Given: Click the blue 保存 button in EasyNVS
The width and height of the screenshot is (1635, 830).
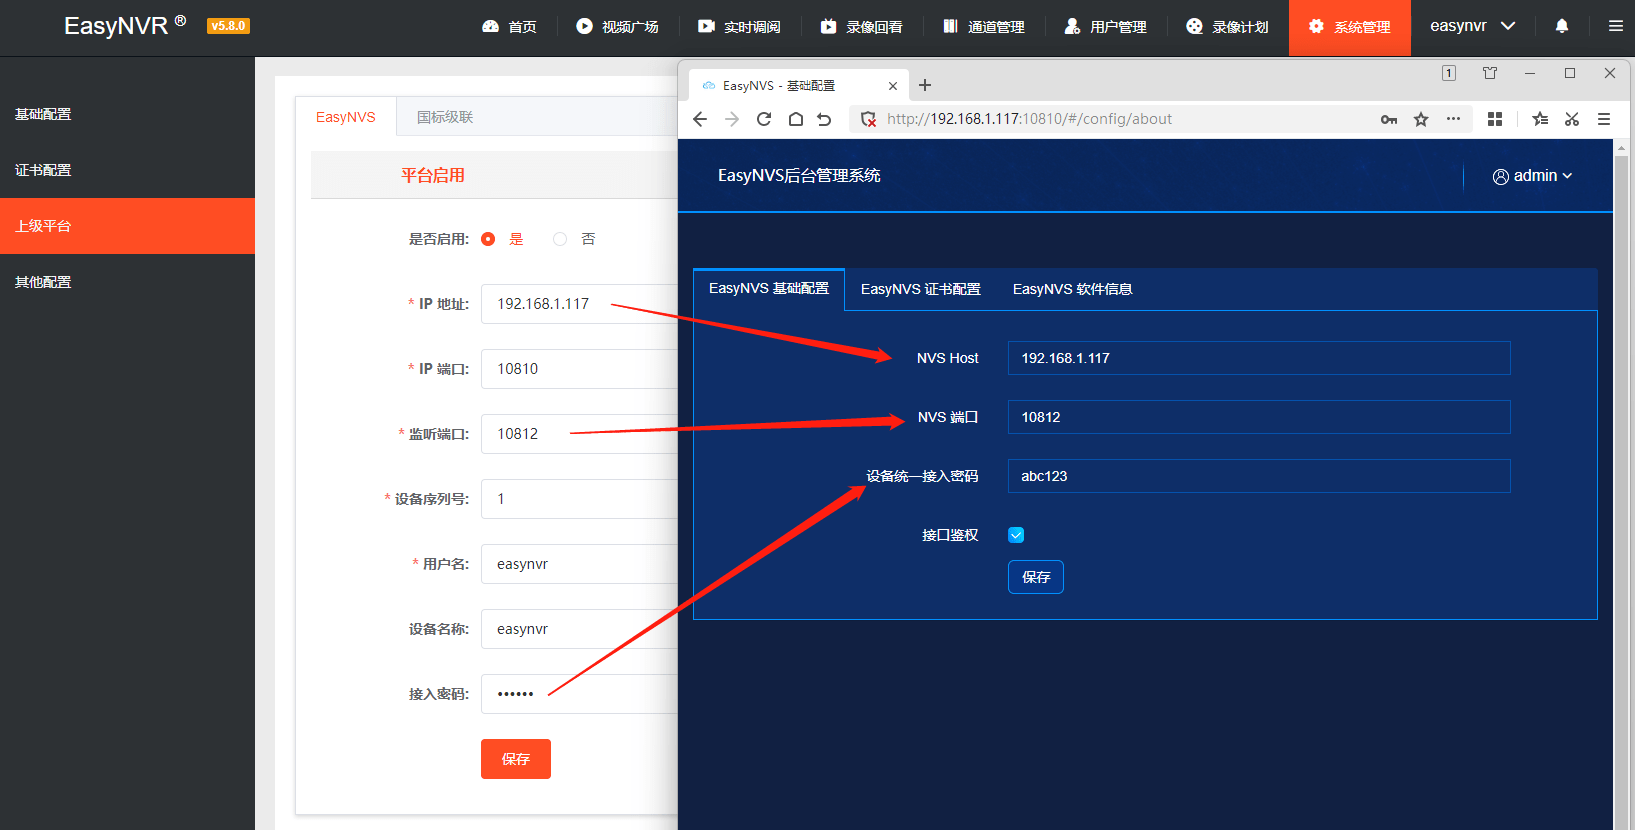Looking at the screenshot, I should coord(1036,577).
